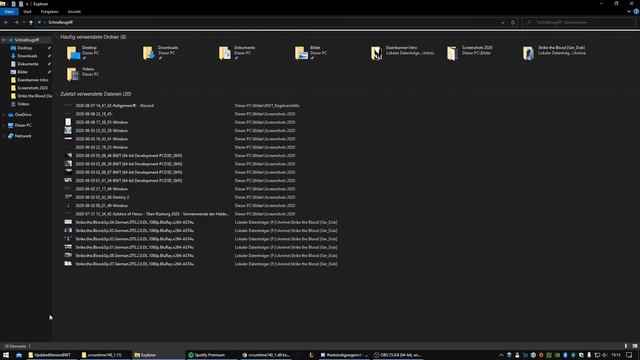Switch to the Ansicht ribbon tab
The image size is (640, 360).
(74, 12)
